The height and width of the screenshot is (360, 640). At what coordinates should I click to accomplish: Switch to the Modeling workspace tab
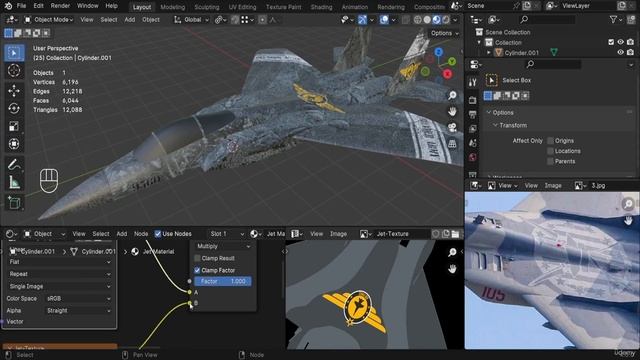coord(173,7)
